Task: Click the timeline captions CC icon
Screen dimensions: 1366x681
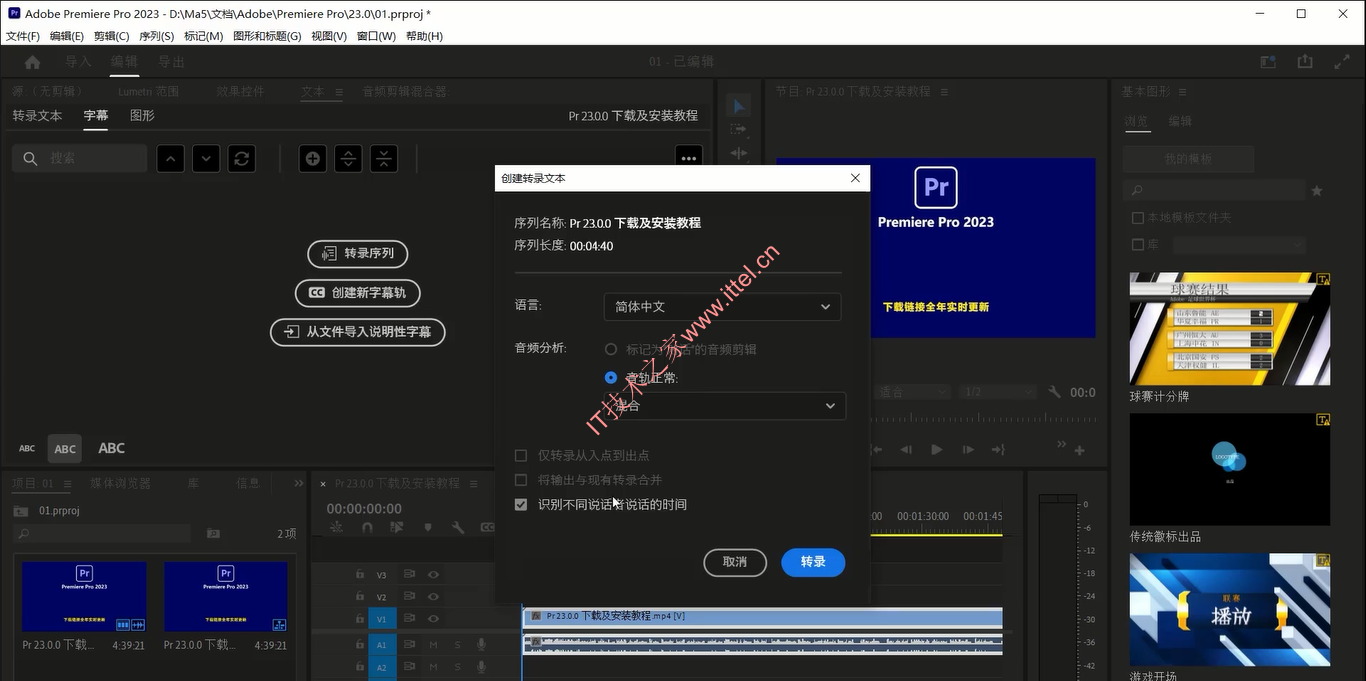Action: pos(487,527)
